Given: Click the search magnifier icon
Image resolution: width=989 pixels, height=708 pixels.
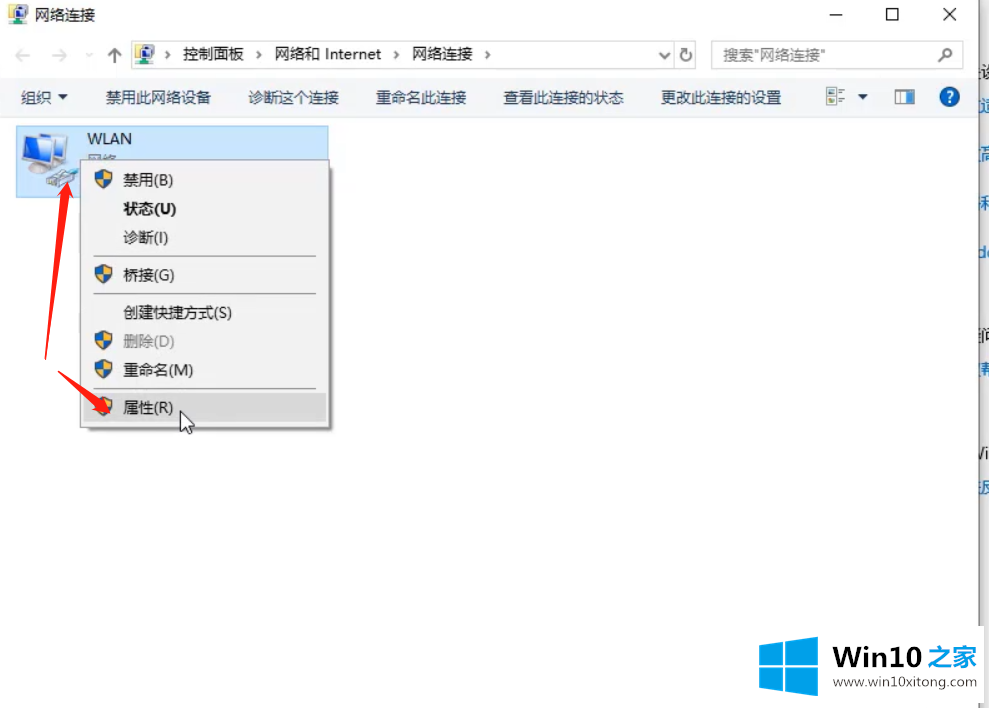Looking at the screenshot, I should click(x=945, y=55).
